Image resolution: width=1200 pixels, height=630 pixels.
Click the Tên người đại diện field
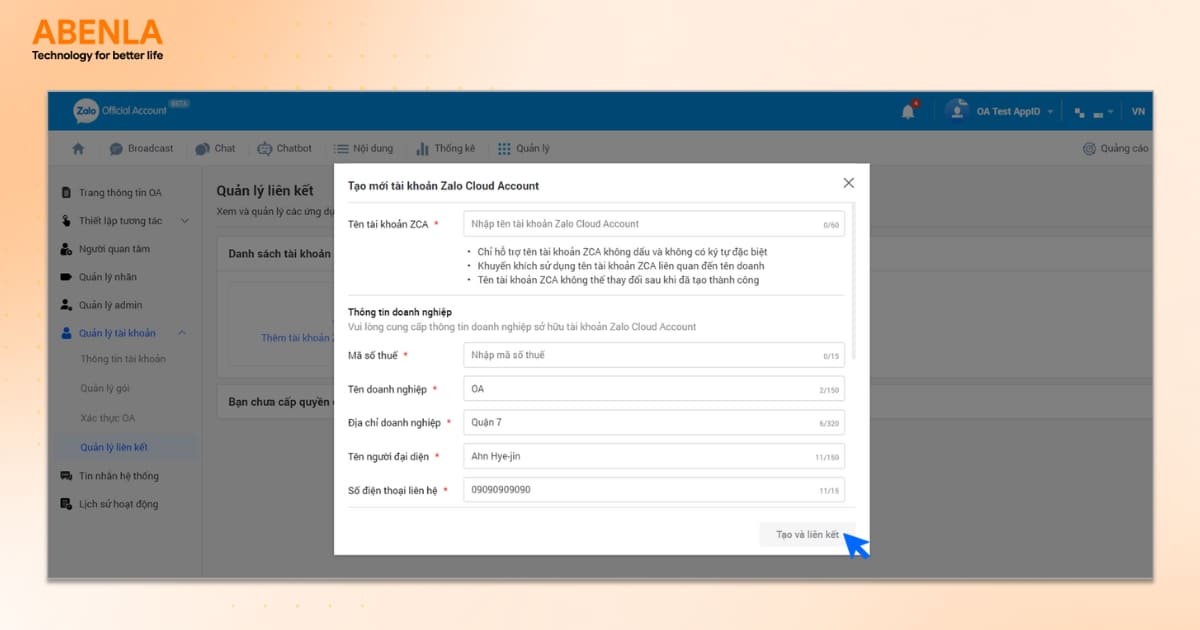(x=654, y=456)
